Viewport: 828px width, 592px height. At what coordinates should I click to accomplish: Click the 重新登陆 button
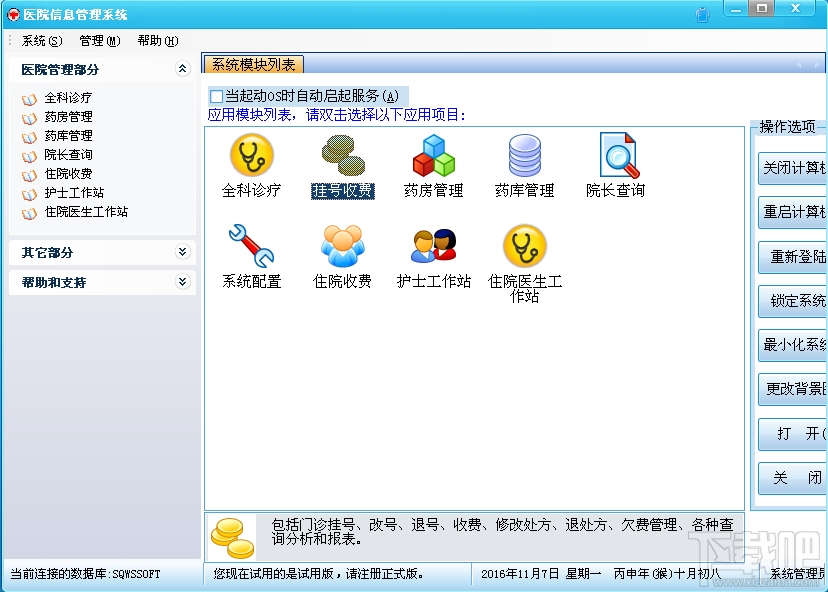(793, 257)
